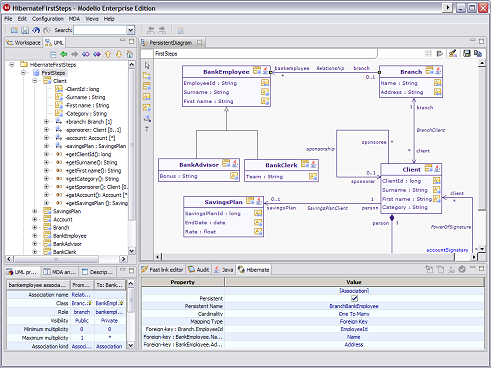Collapse the HibernateFirstSteps root node
491x368 pixels.
tap(12, 65)
